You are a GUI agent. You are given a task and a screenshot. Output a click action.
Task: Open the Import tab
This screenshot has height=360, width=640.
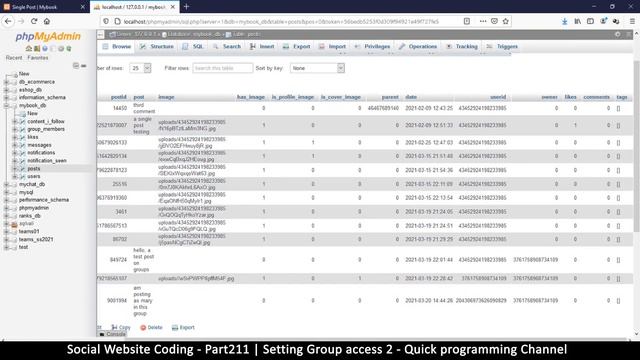click(332, 47)
